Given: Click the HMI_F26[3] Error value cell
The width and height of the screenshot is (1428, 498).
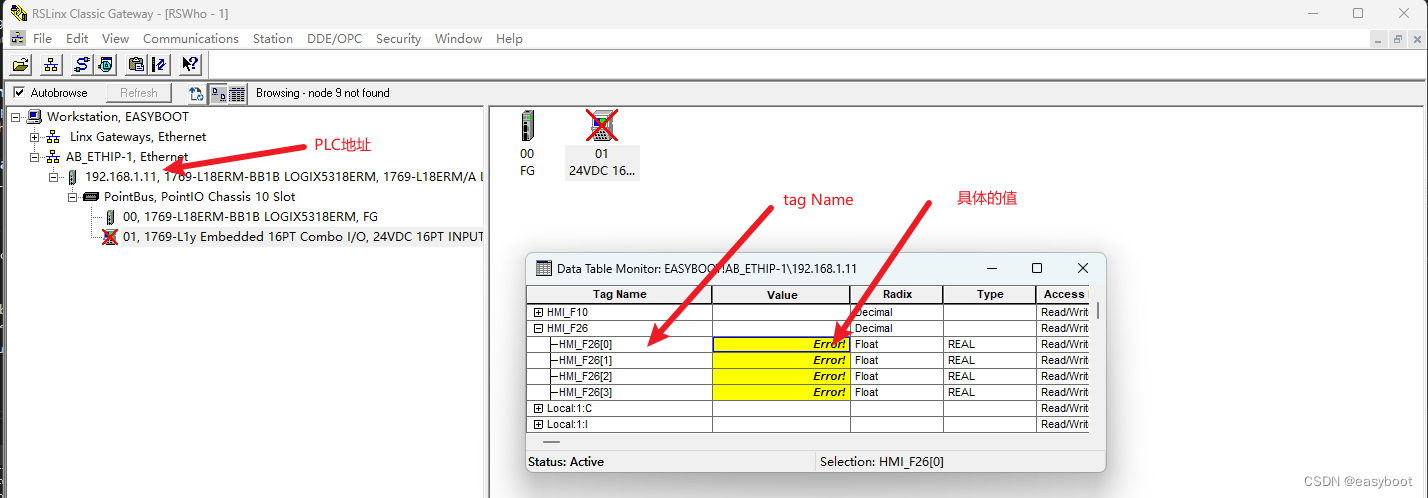Looking at the screenshot, I should [781, 392].
